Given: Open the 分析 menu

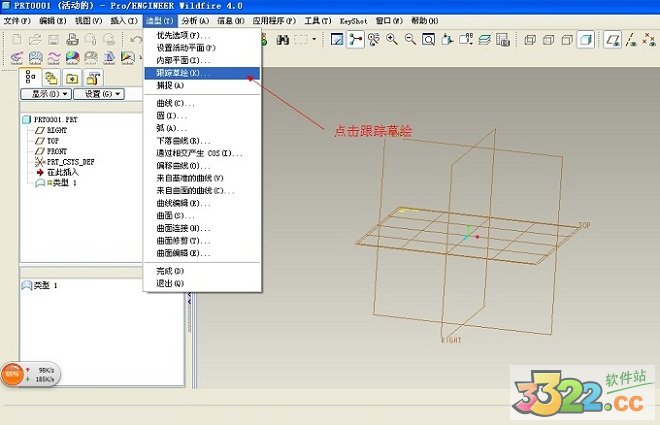Looking at the screenshot, I should [195, 21].
